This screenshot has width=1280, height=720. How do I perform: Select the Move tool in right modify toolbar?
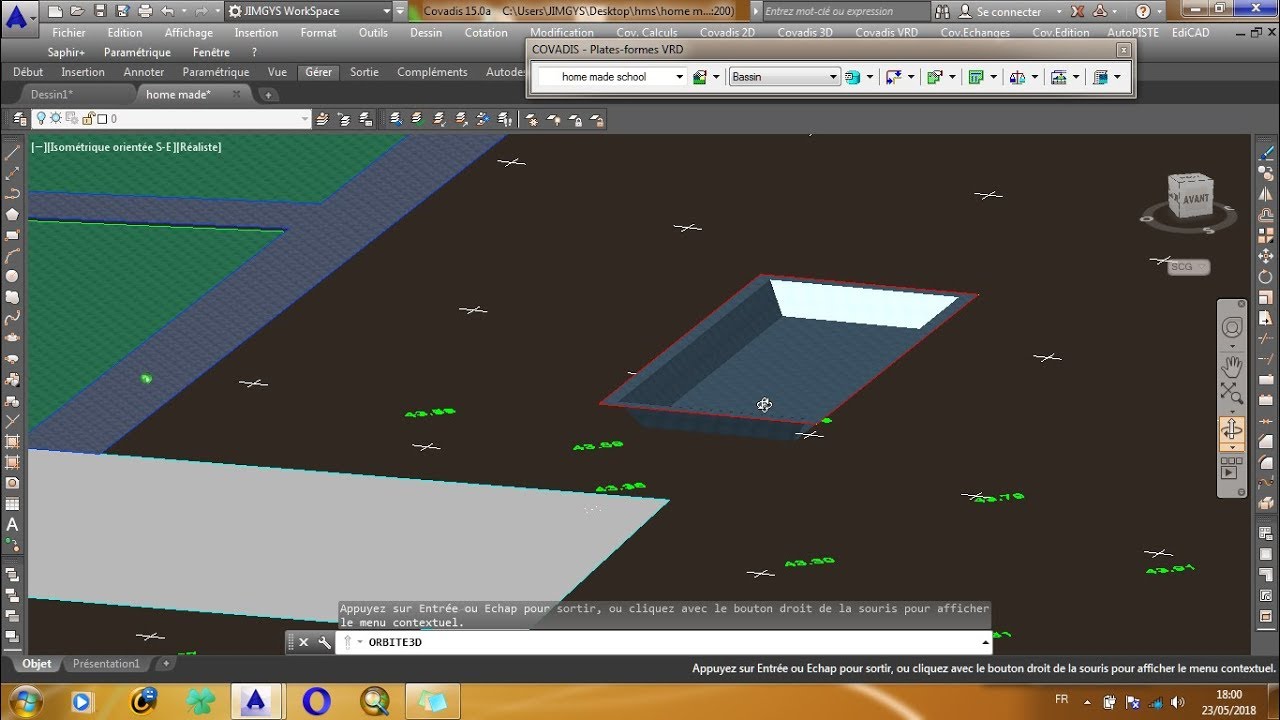coord(1266,255)
